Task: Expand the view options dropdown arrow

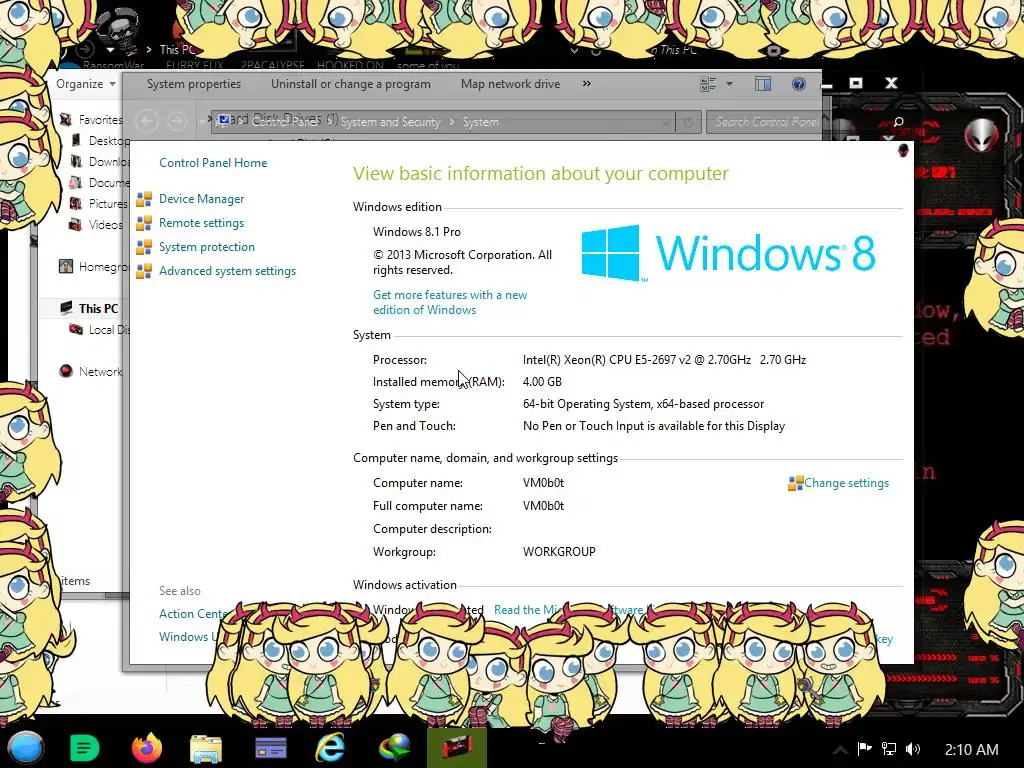Action: coord(729,84)
